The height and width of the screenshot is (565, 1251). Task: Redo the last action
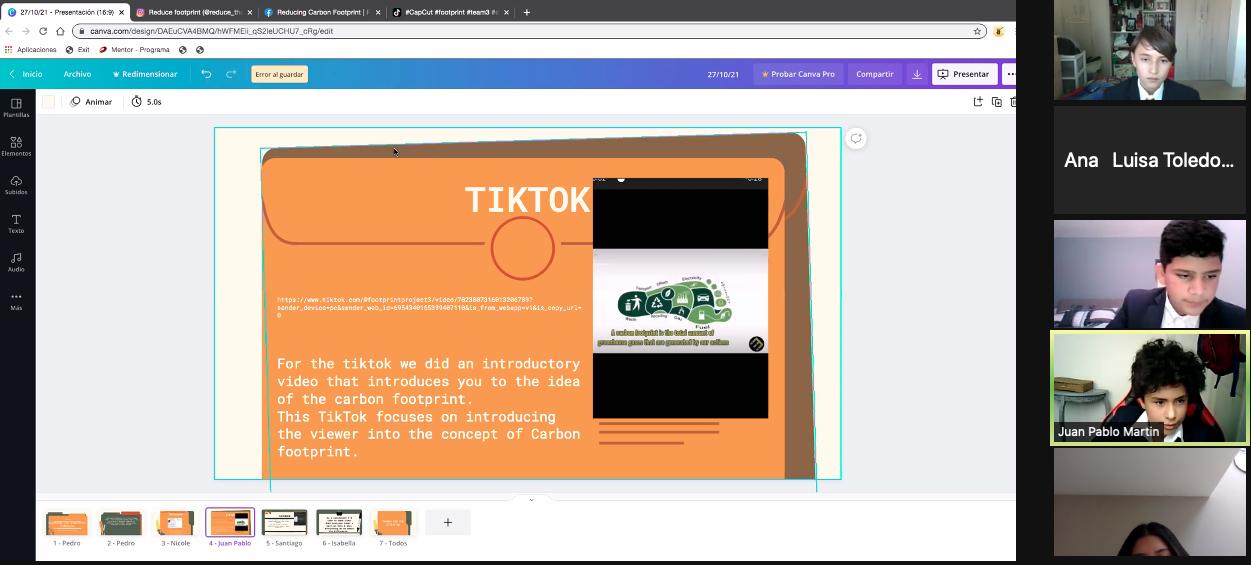[x=231, y=74]
